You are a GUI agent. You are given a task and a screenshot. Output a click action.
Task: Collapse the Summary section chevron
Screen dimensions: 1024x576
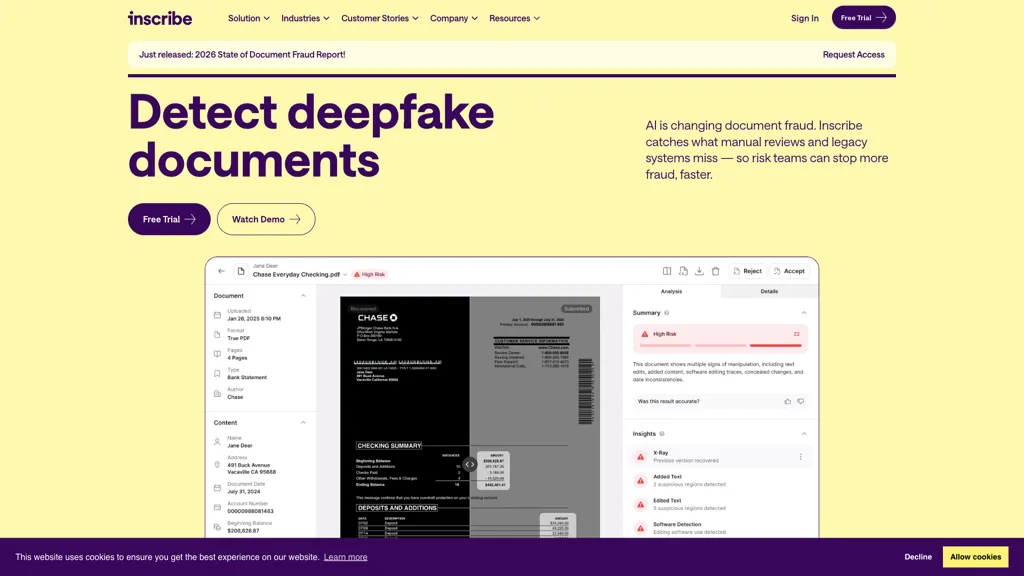pyautogui.click(x=804, y=313)
